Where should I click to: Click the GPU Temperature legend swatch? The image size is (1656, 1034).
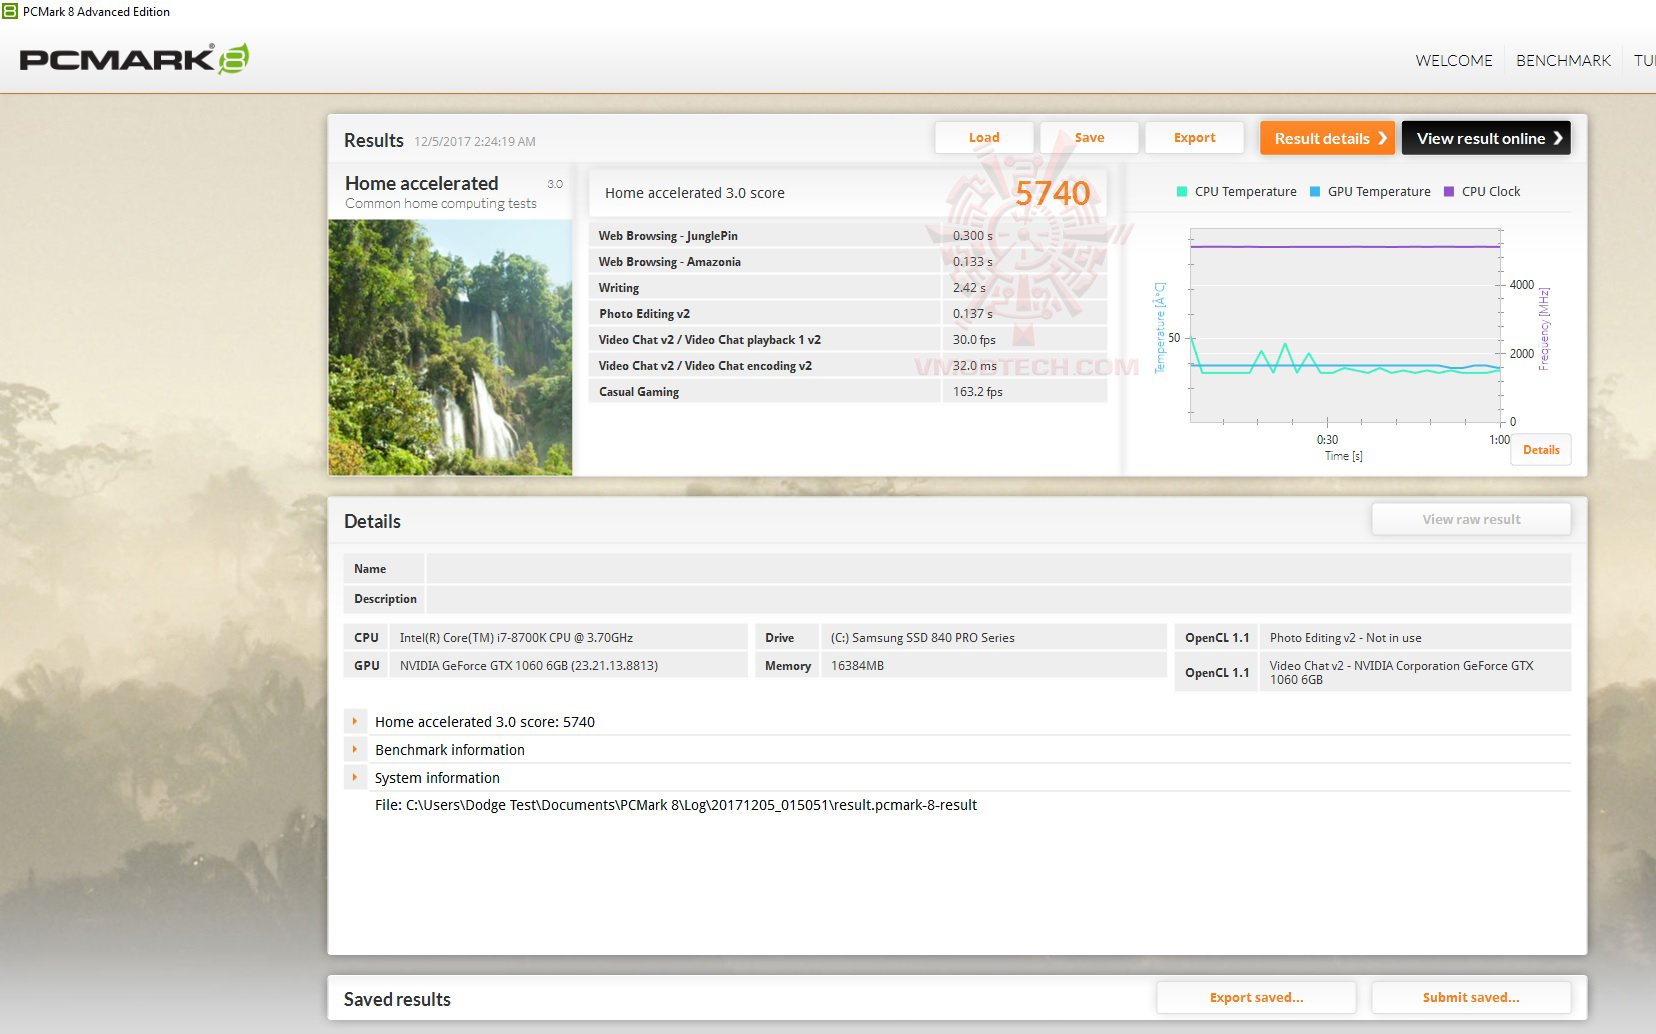click(1315, 192)
